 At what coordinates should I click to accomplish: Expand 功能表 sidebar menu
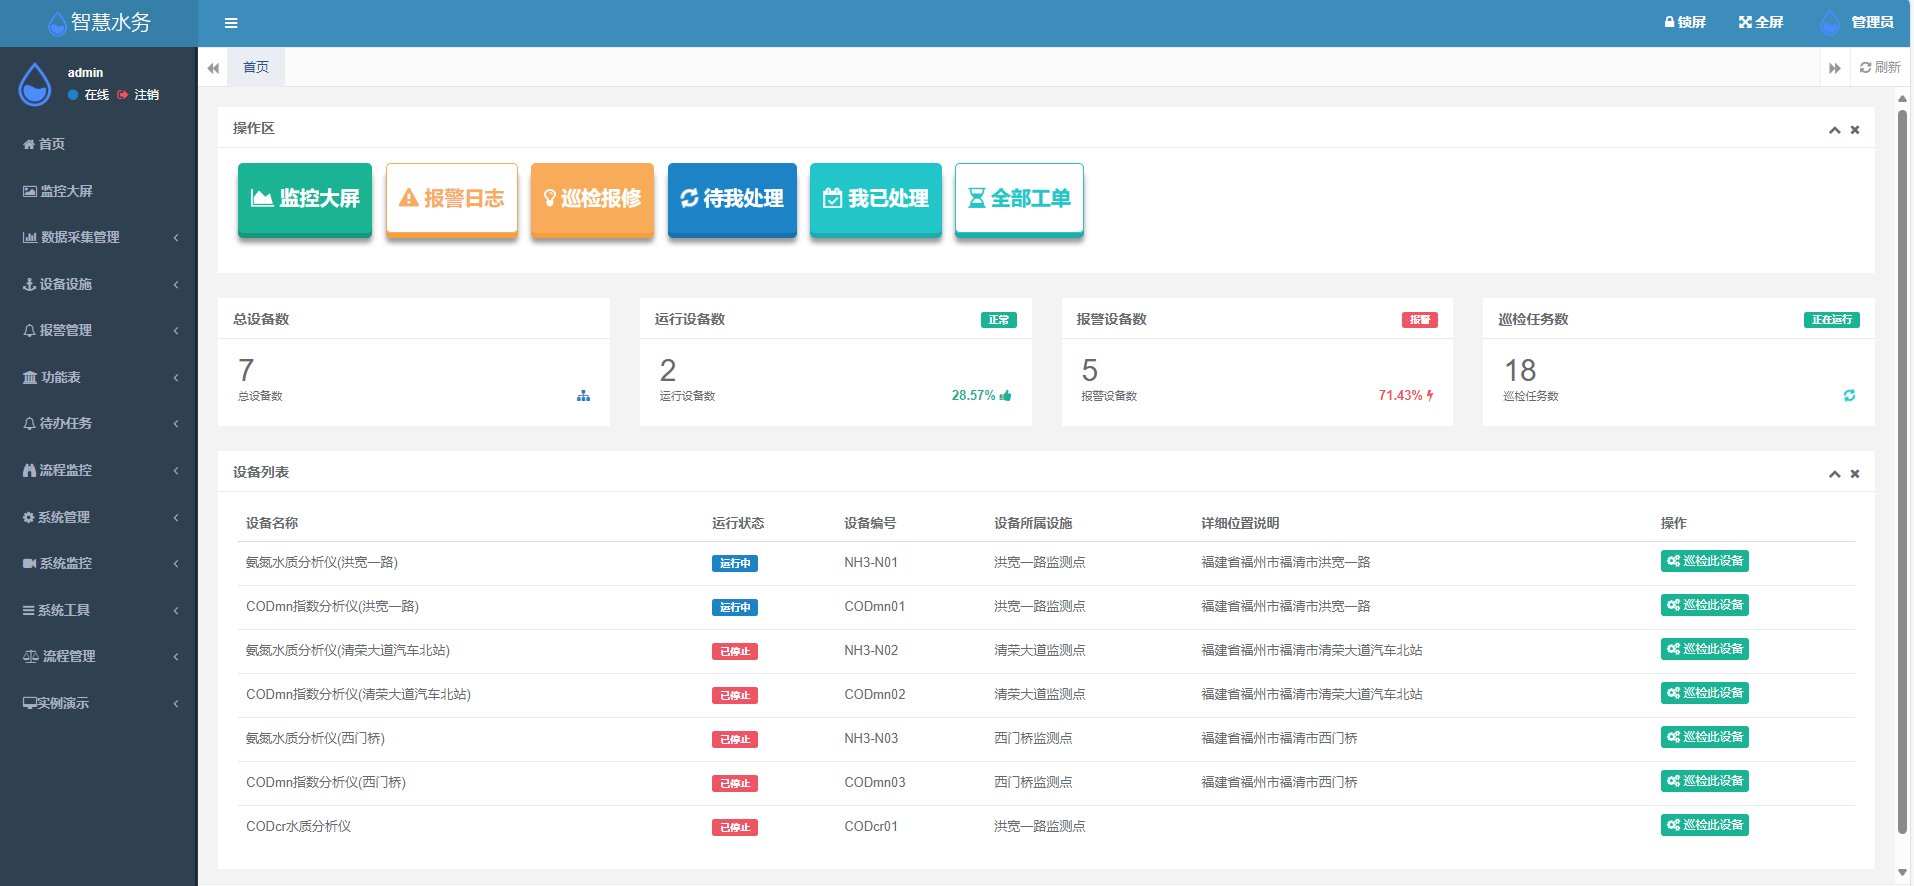point(98,377)
